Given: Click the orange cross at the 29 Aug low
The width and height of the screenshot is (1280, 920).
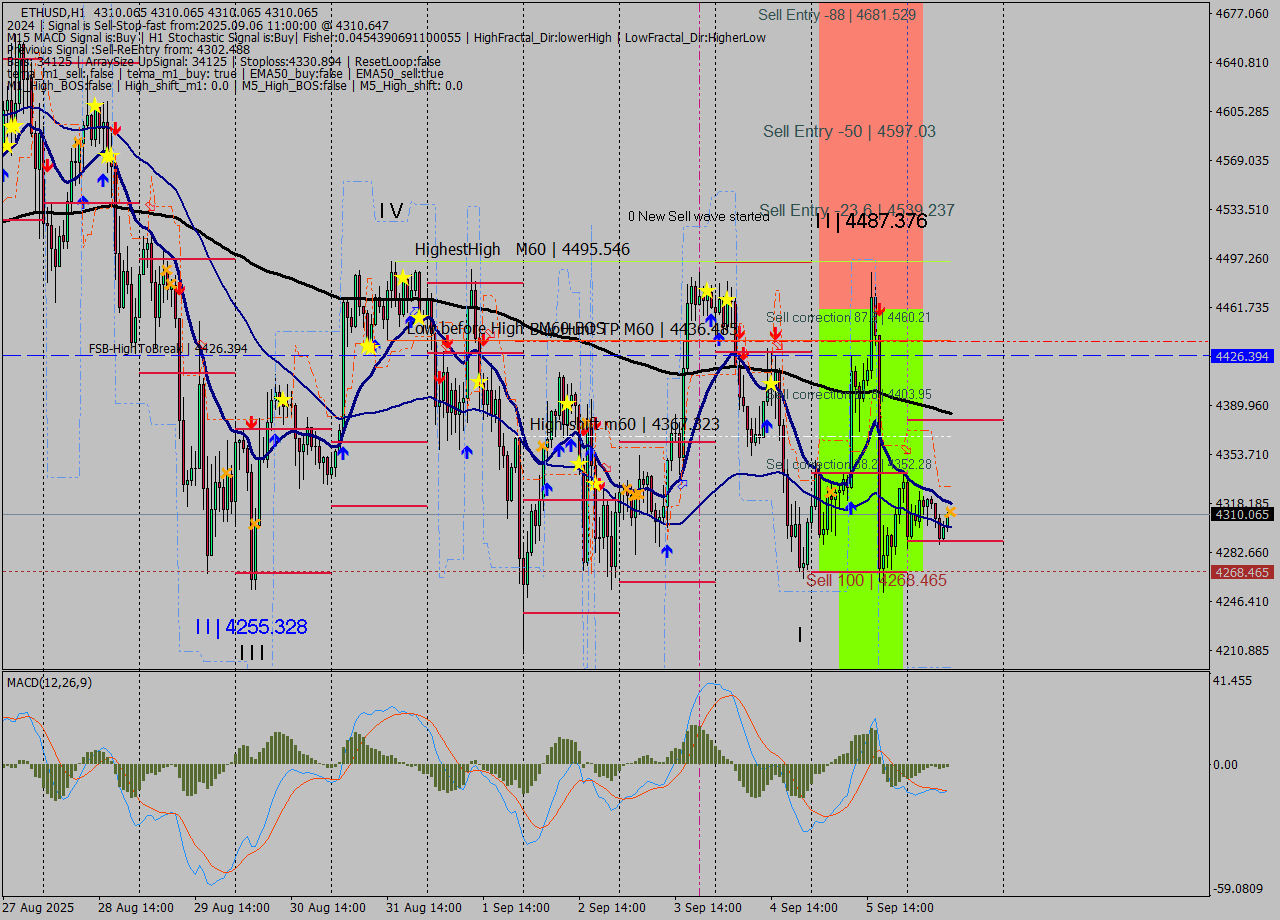Looking at the screenshot, I should point(254,523).
